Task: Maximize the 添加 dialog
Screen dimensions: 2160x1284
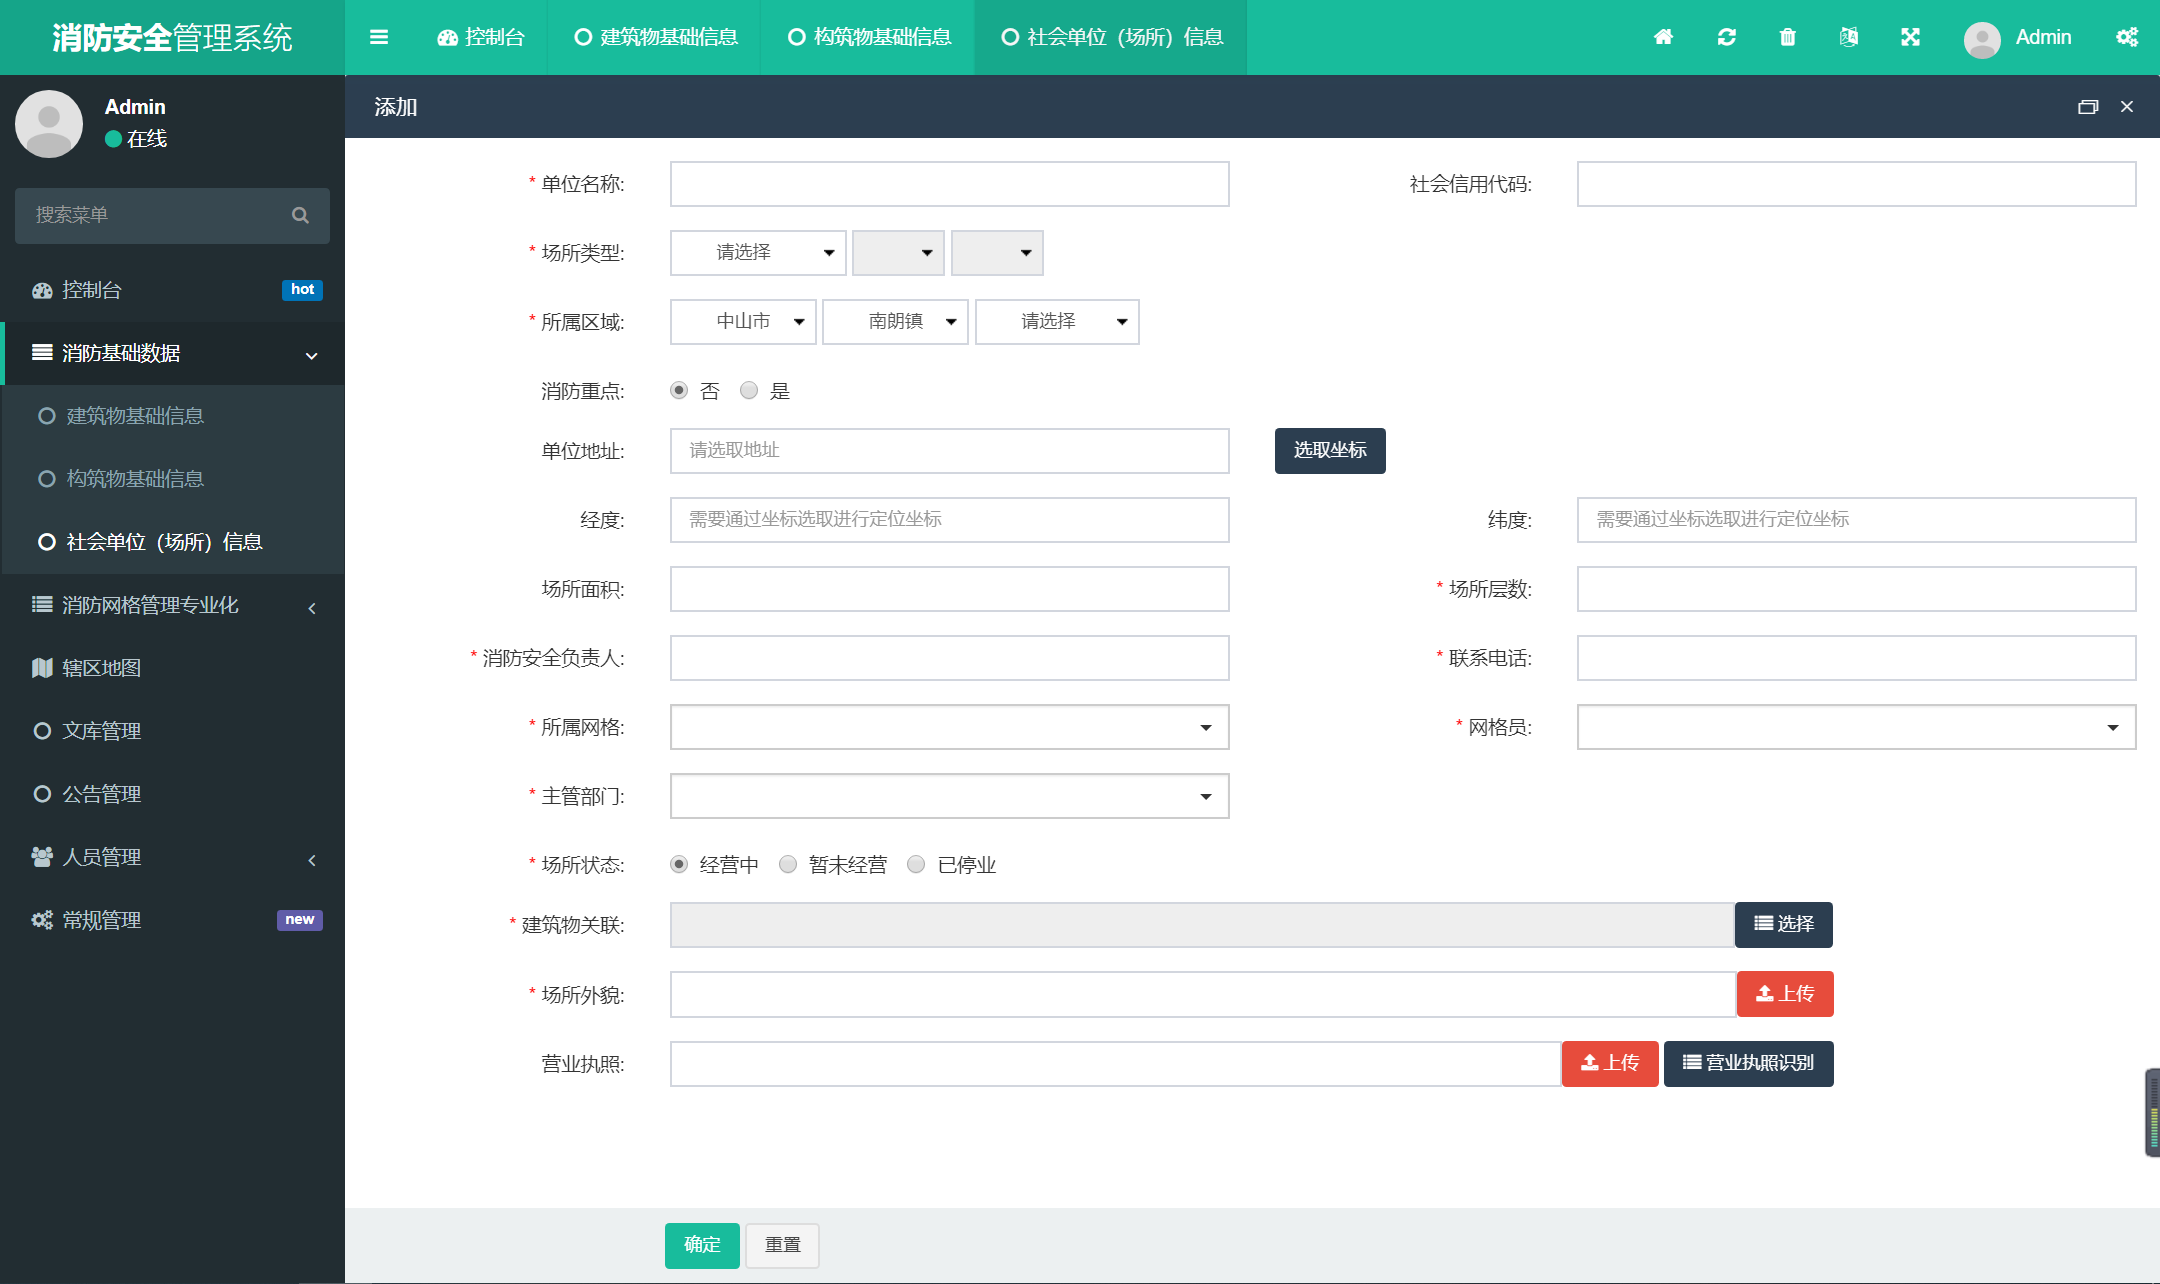Action: click(2088, 107)
